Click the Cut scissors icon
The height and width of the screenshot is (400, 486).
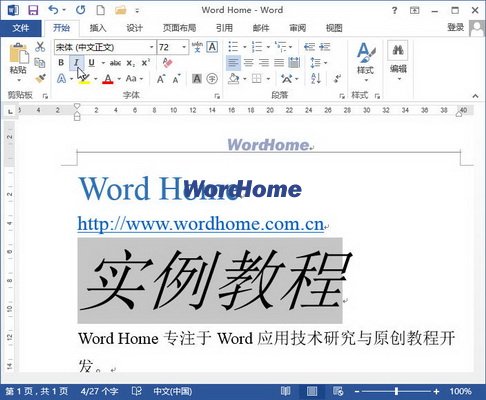pyautogui.click(x=40, y=47)
